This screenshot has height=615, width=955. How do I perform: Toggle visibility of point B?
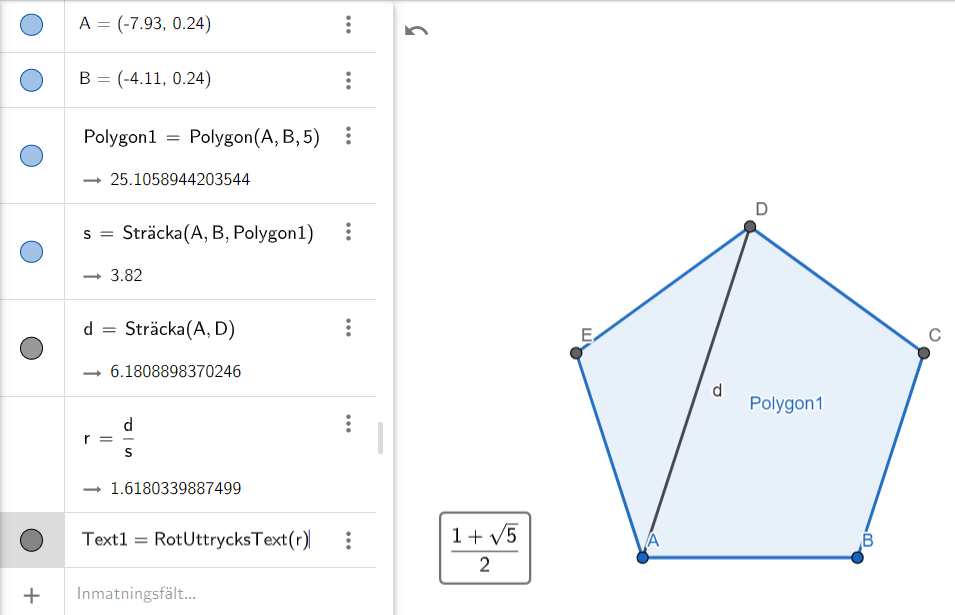click(x=31, y=80)
